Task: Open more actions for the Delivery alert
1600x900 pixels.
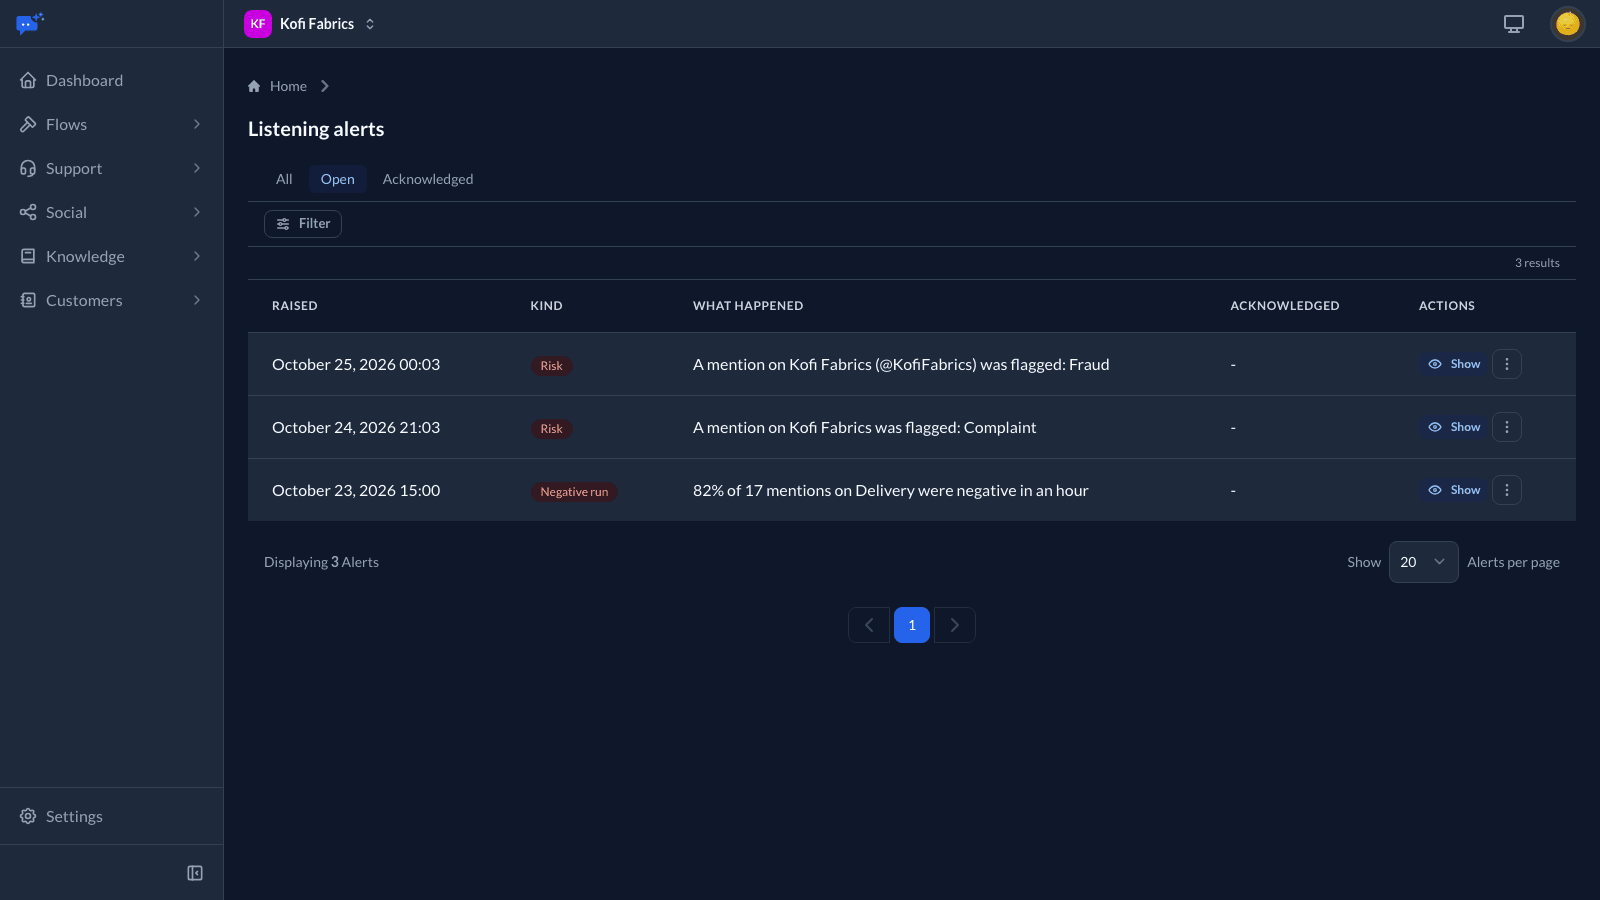Action: pos(1507,490)
